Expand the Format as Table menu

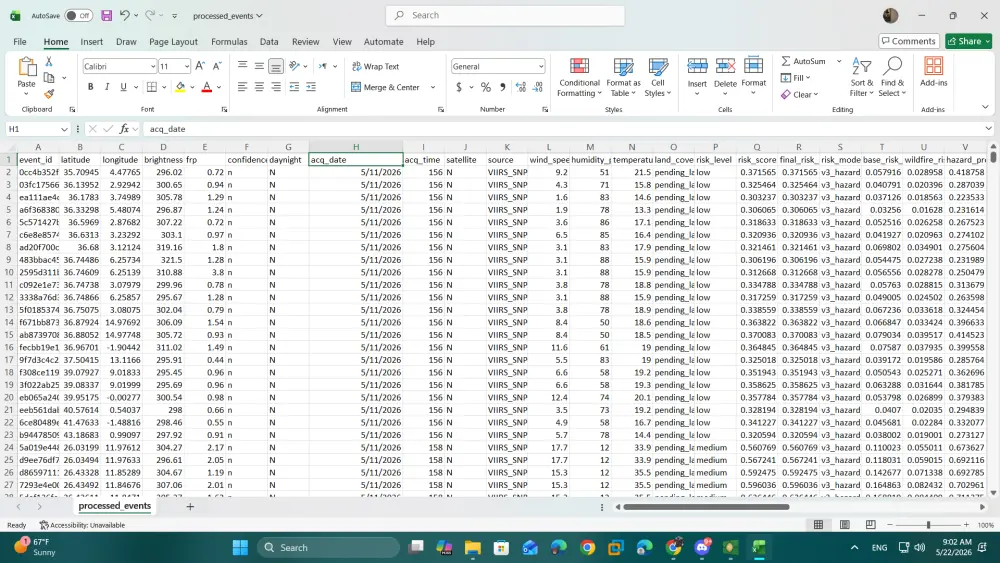tap(623, 77)
